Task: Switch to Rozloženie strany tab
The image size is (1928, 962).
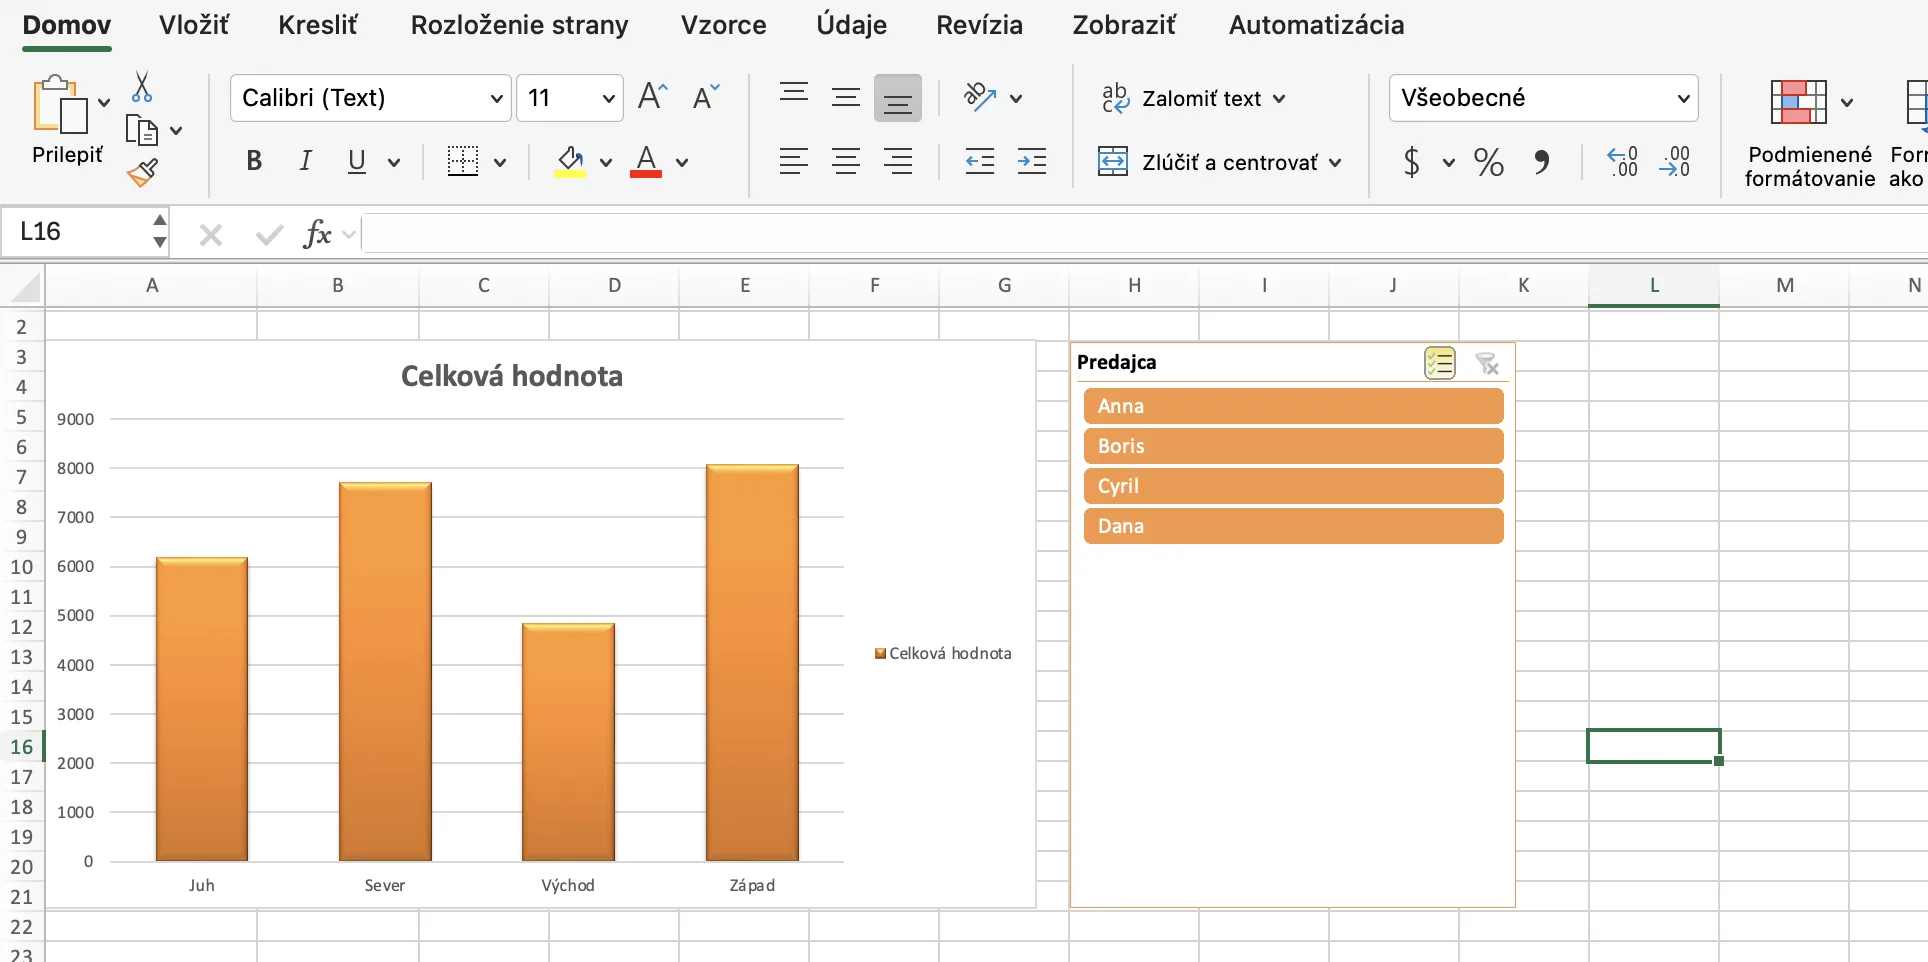Action: point(520,25)
